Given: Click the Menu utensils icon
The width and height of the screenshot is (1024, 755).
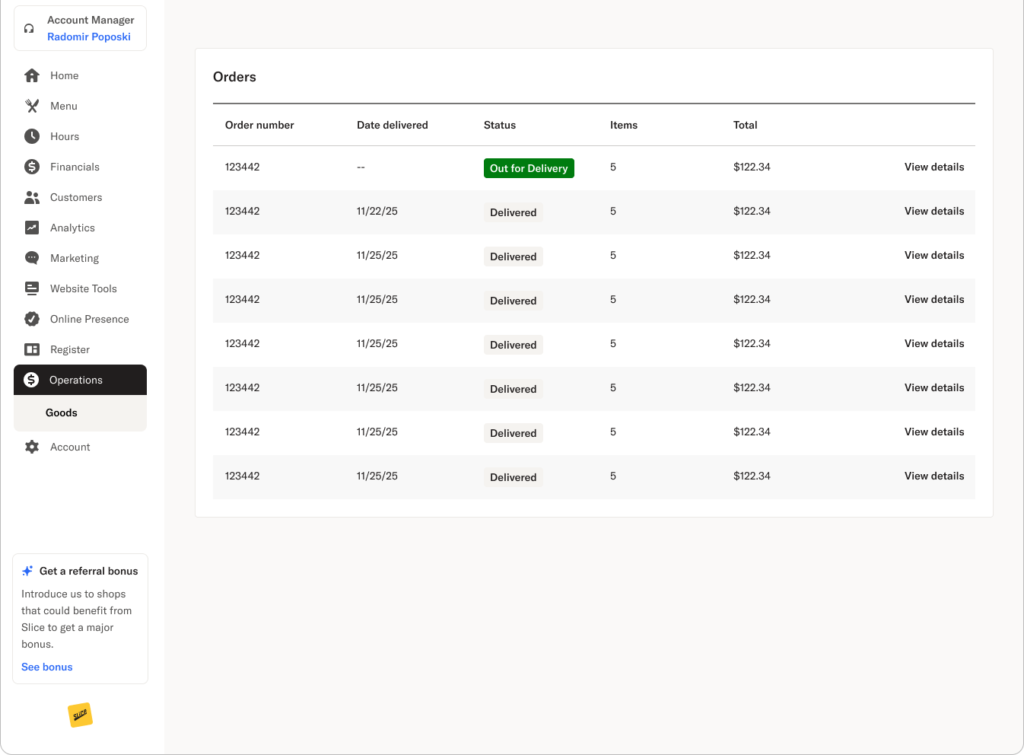Looking at the screenshot, I should 32,106.
